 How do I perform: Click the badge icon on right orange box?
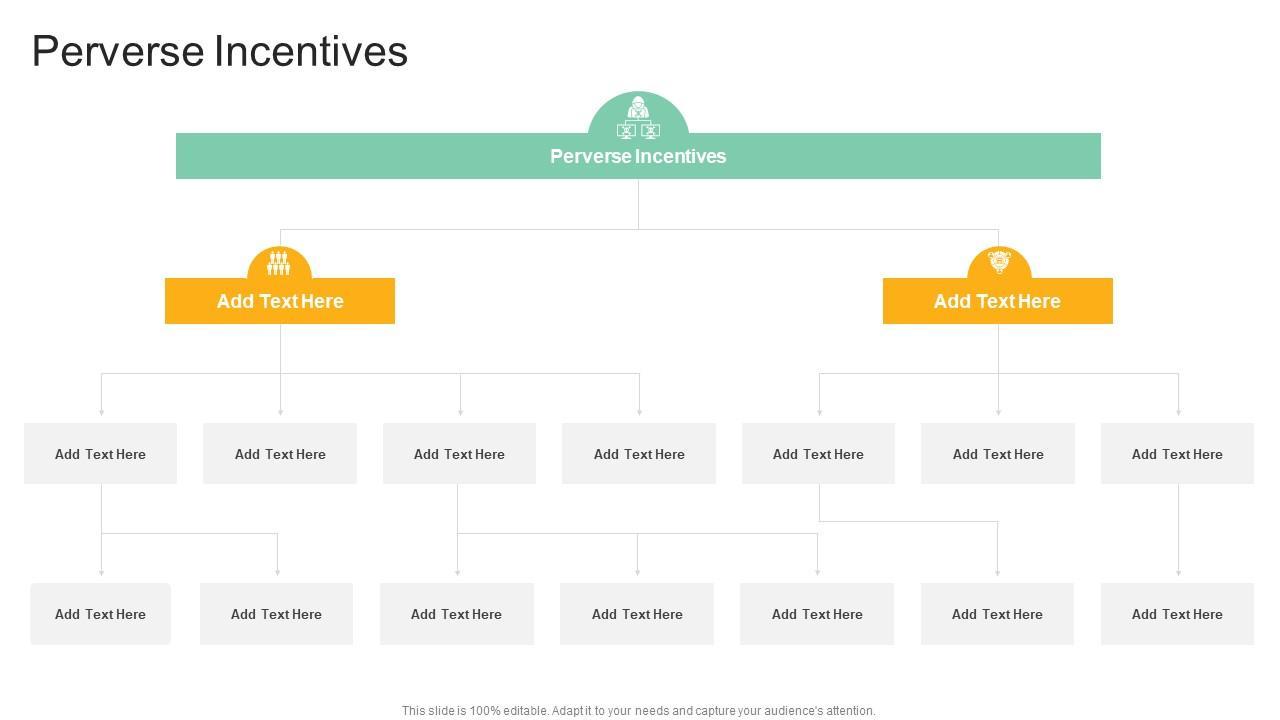point(999,262)
